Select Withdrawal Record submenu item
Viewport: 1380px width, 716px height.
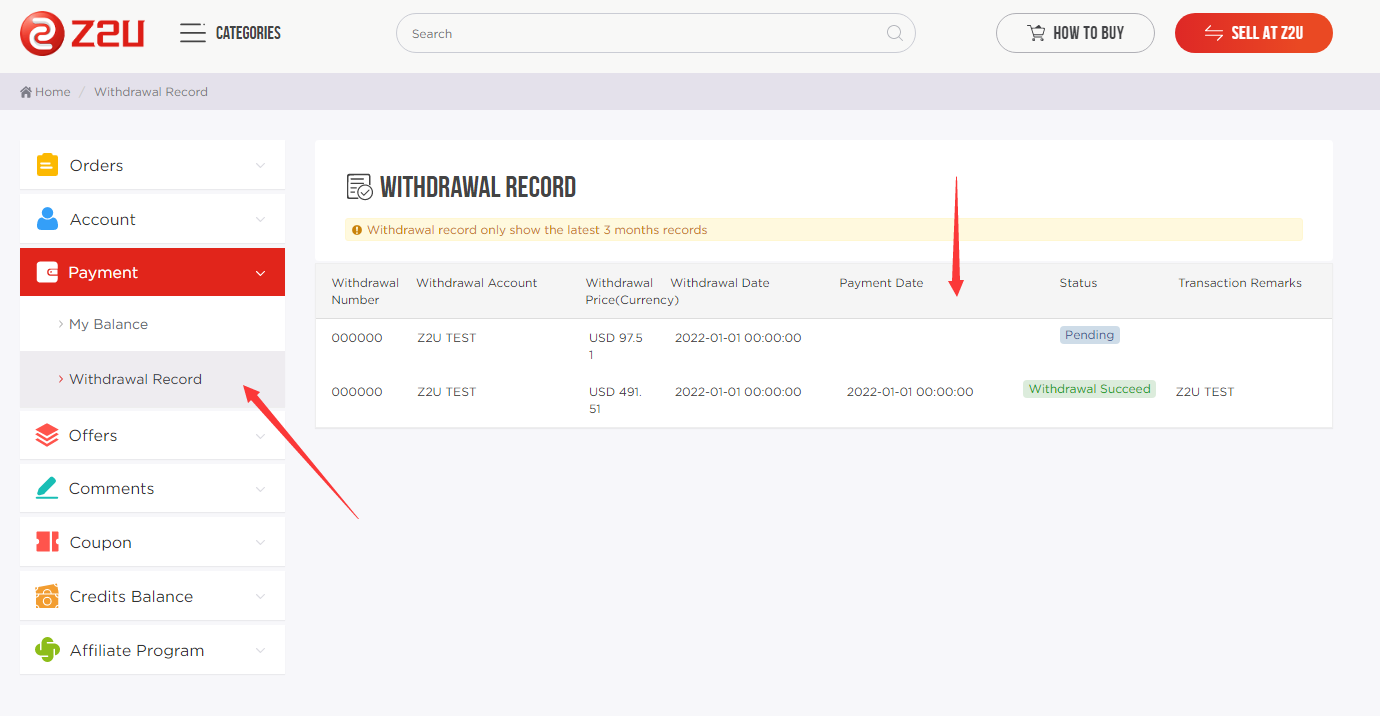click(152, 379)
